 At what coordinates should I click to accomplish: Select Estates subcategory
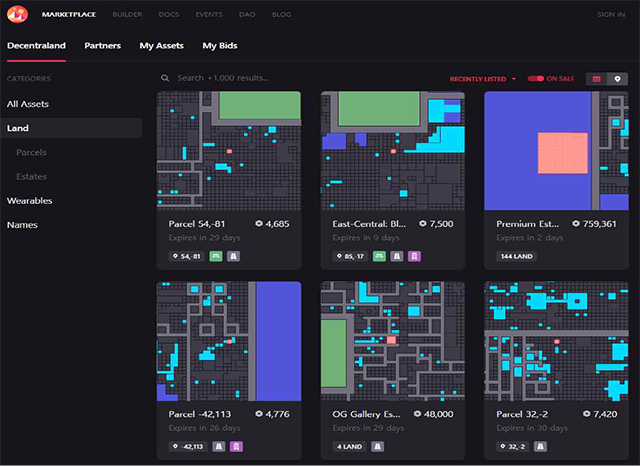tap(31, 176)
